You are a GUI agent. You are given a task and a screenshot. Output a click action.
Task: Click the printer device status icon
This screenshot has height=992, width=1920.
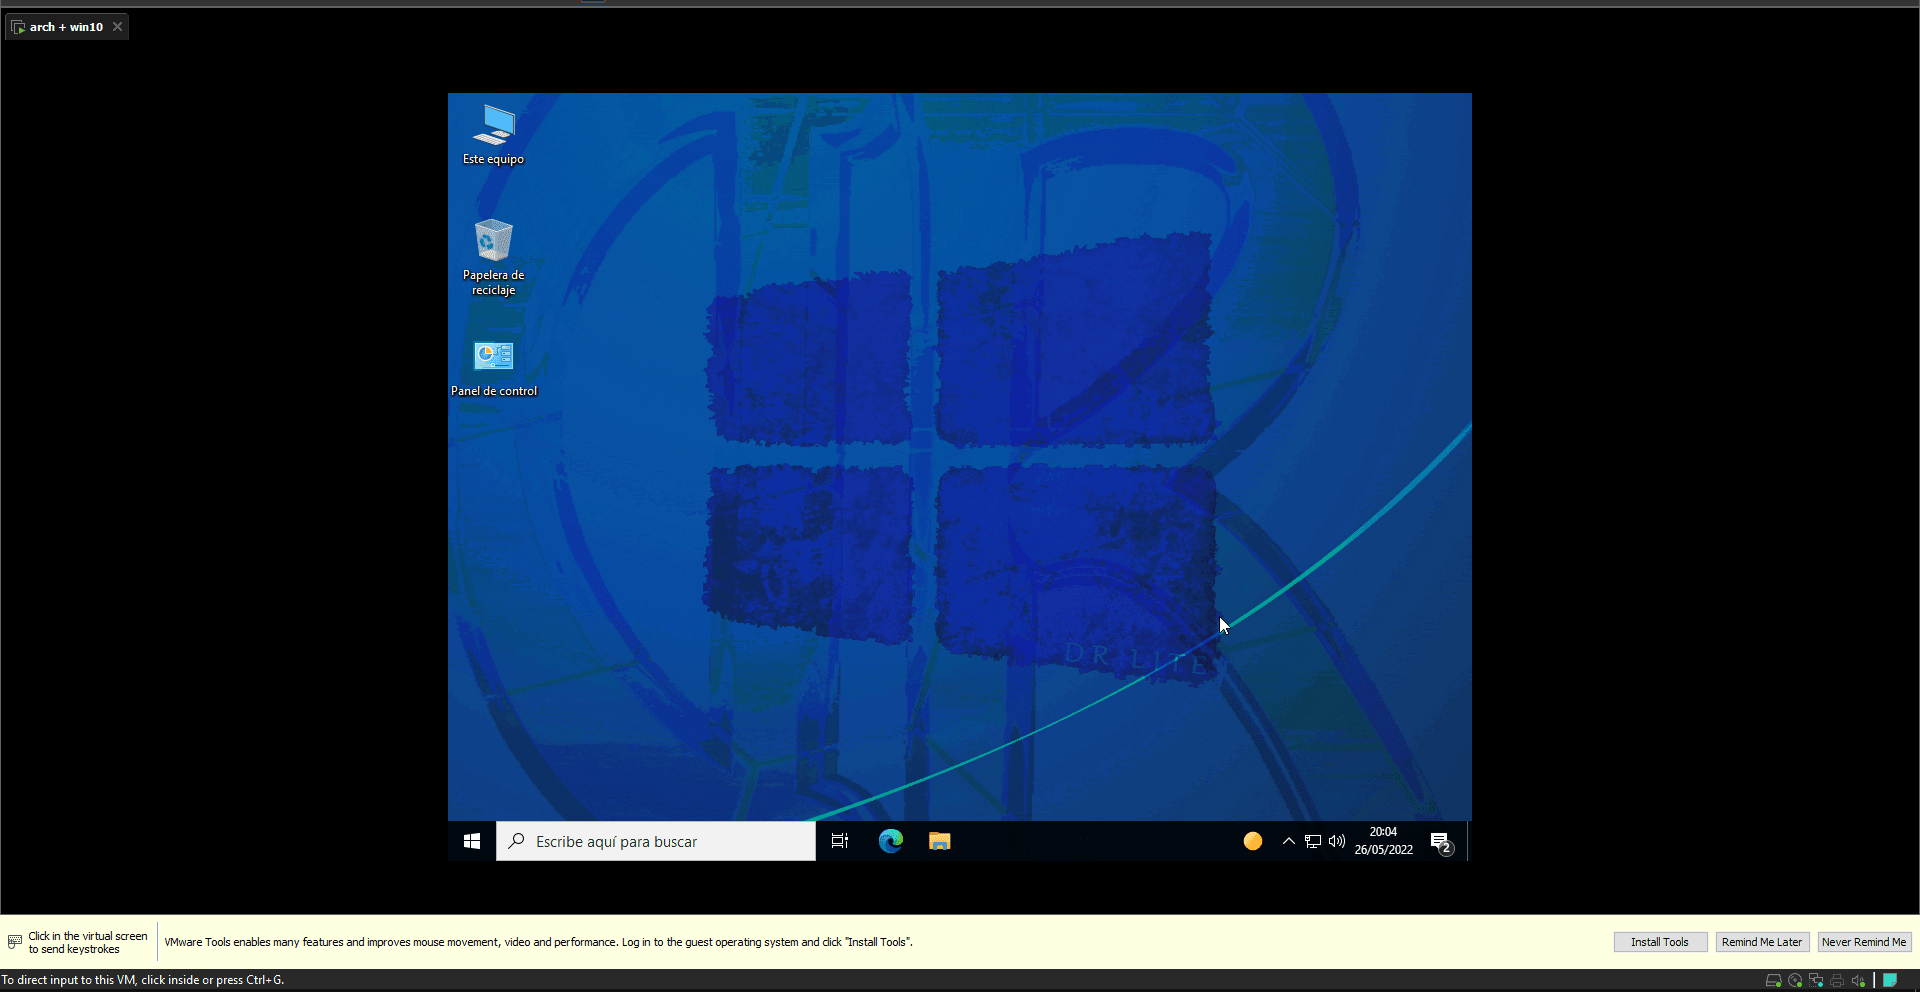[1837, 980]
